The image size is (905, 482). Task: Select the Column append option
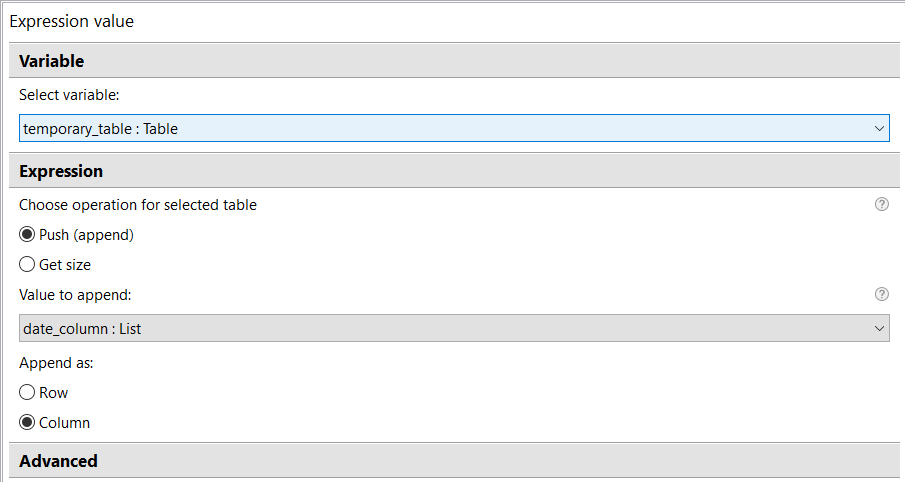(x=27, y=423)
